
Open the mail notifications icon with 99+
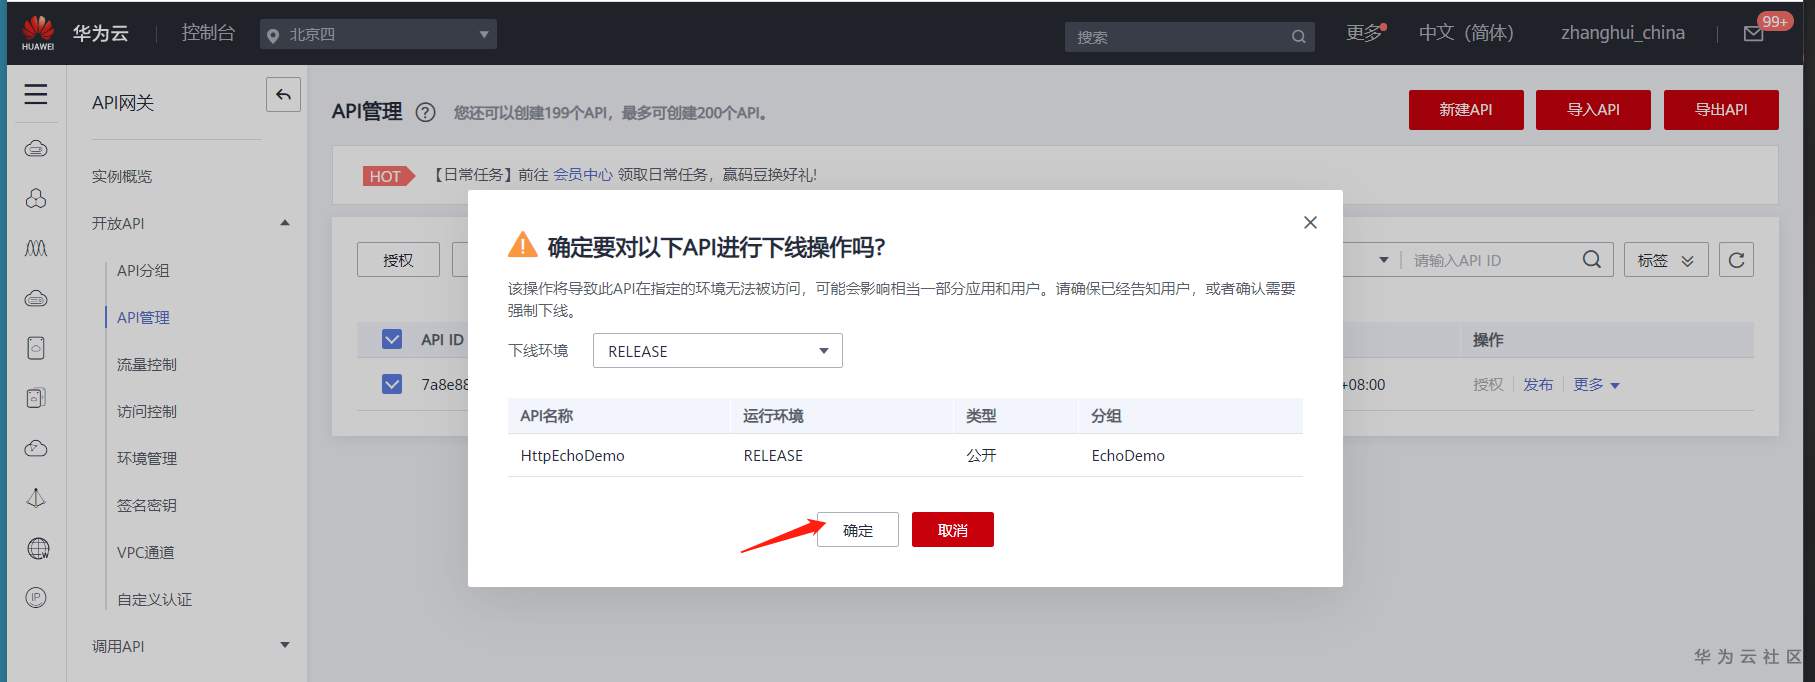(x=1754, y=34)
